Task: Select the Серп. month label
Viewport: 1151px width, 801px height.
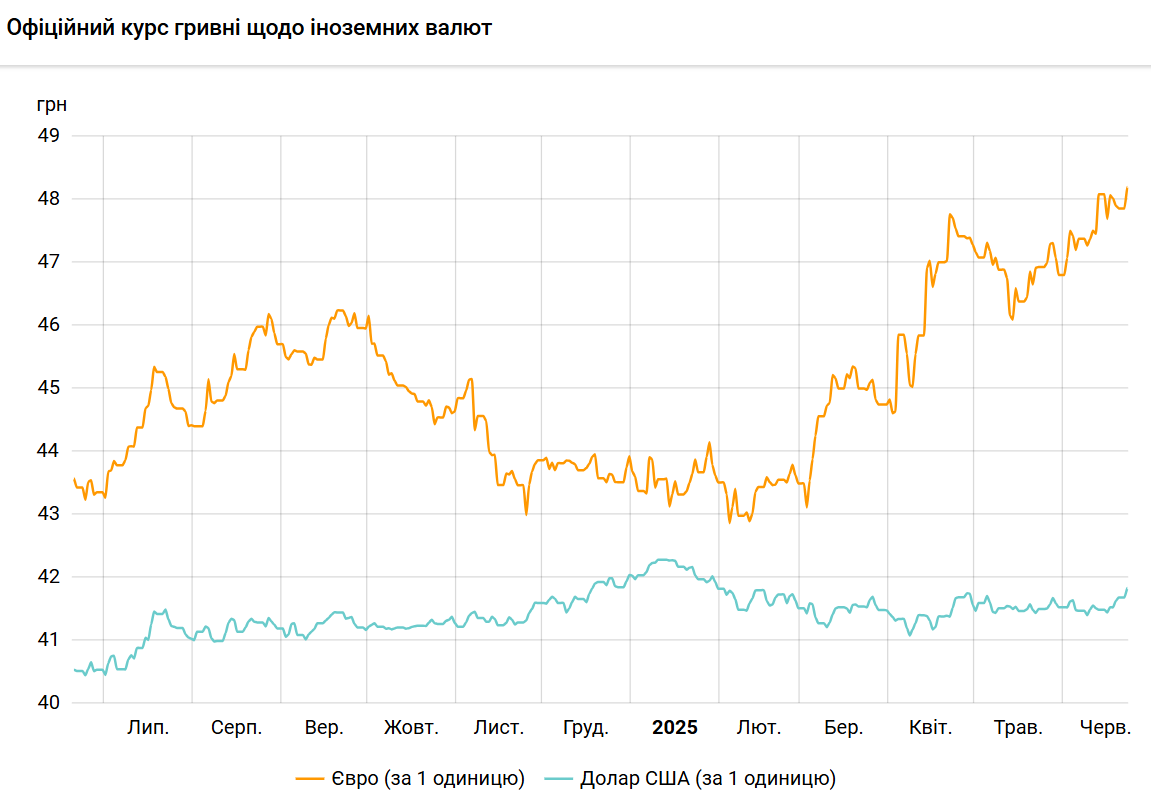Action: 237,728
